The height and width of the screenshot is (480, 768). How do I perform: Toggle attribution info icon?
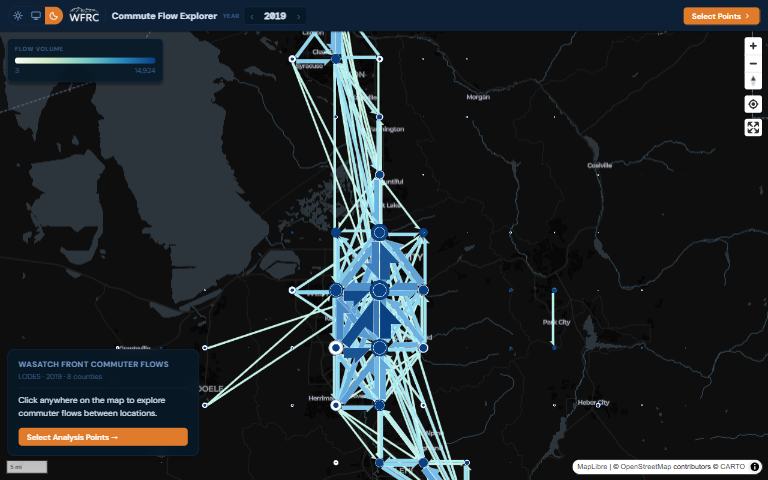pyautogui.click(x=755, y=467)
